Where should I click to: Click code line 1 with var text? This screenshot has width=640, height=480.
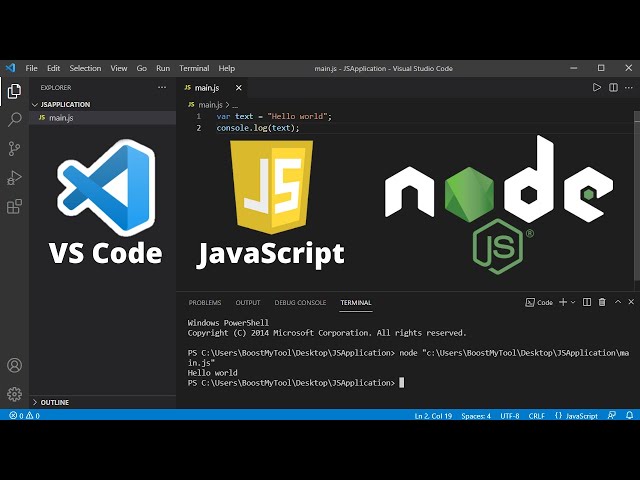click(x=274, y=116)
